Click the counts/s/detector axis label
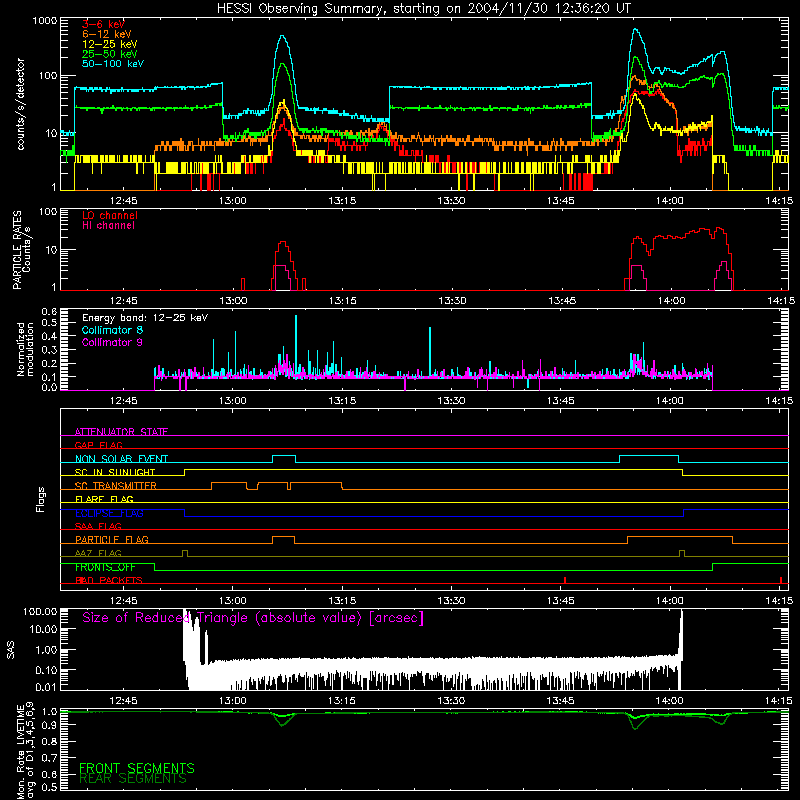 pyautogui.click(x=20, y=104)
